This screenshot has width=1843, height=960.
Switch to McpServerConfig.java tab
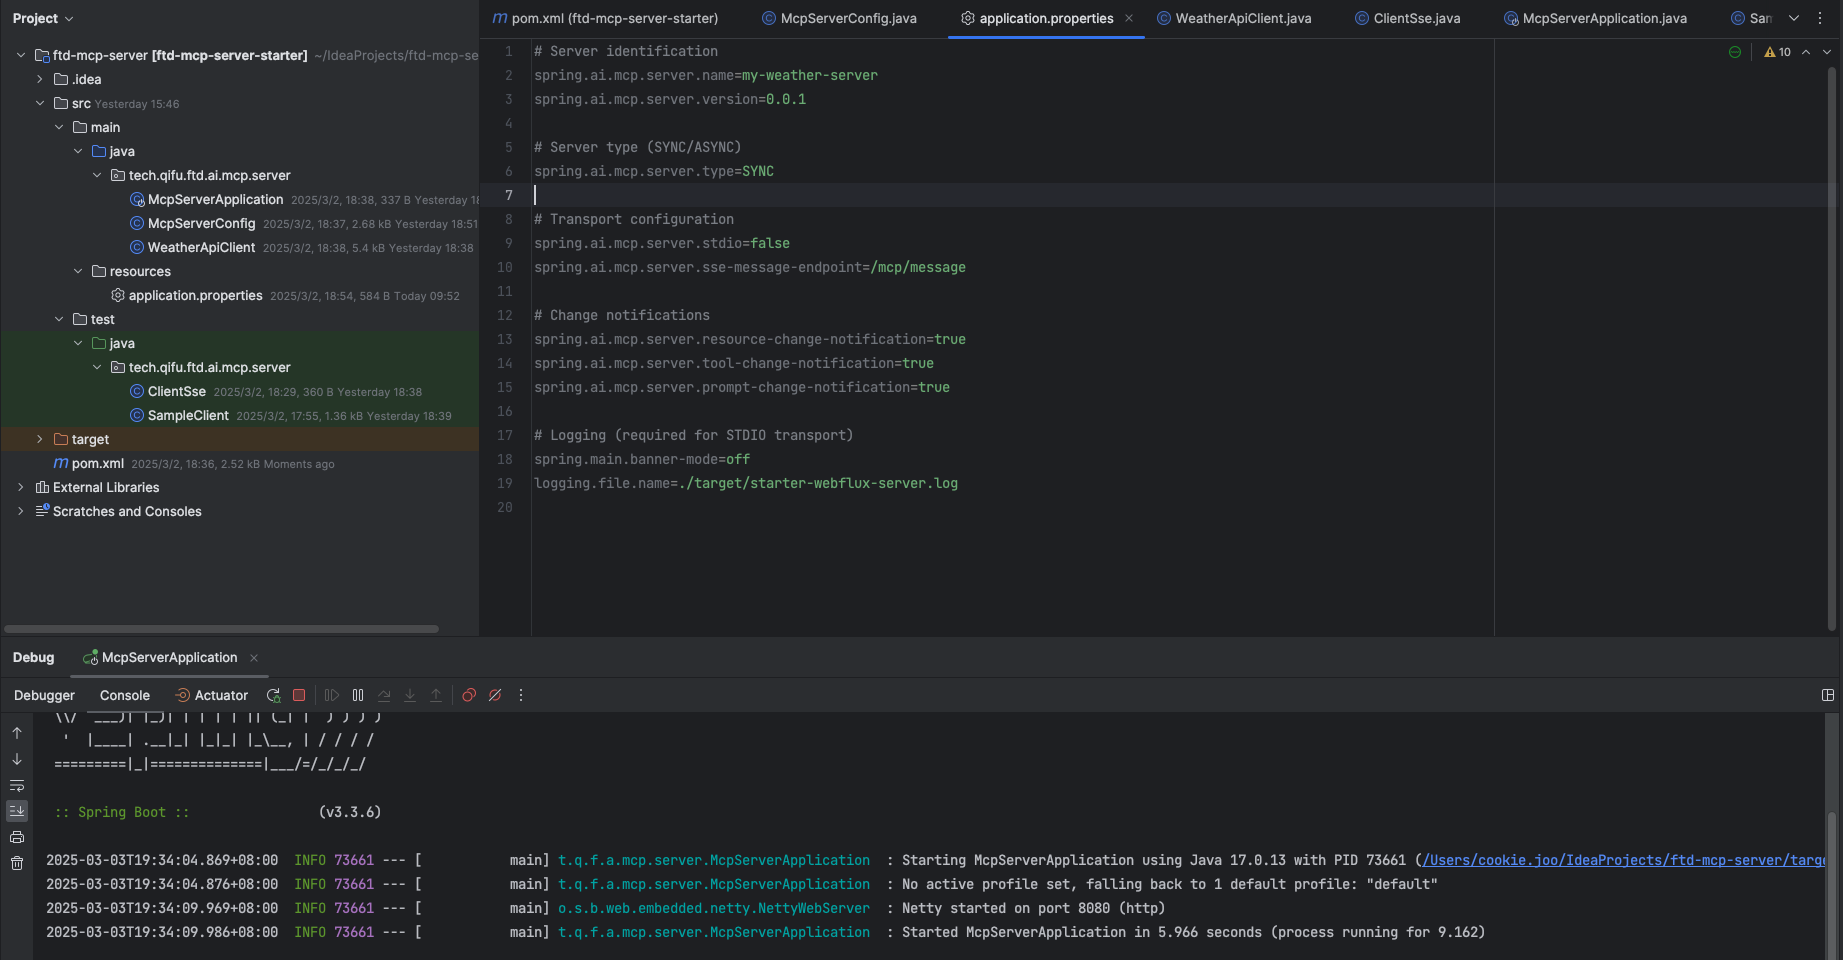coord(839,18)
